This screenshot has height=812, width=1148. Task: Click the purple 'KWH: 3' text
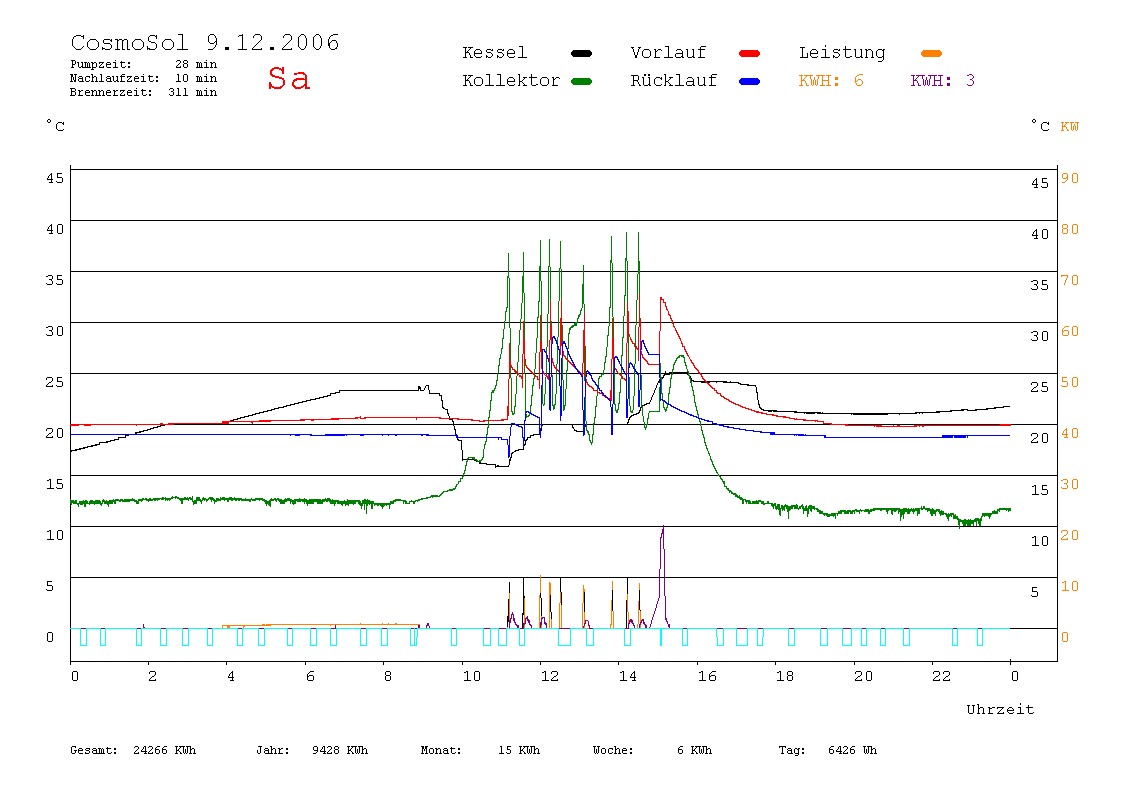943,81
